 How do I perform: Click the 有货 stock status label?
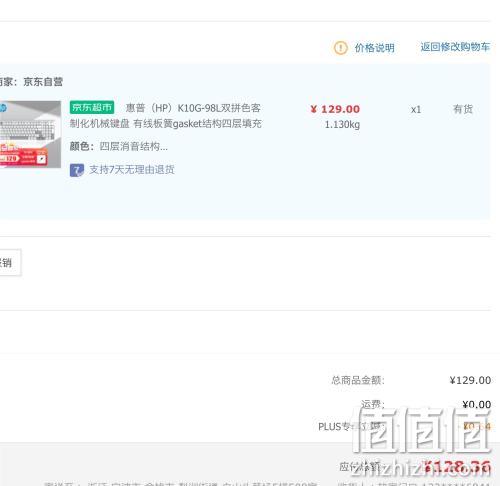tap(463, 109)
